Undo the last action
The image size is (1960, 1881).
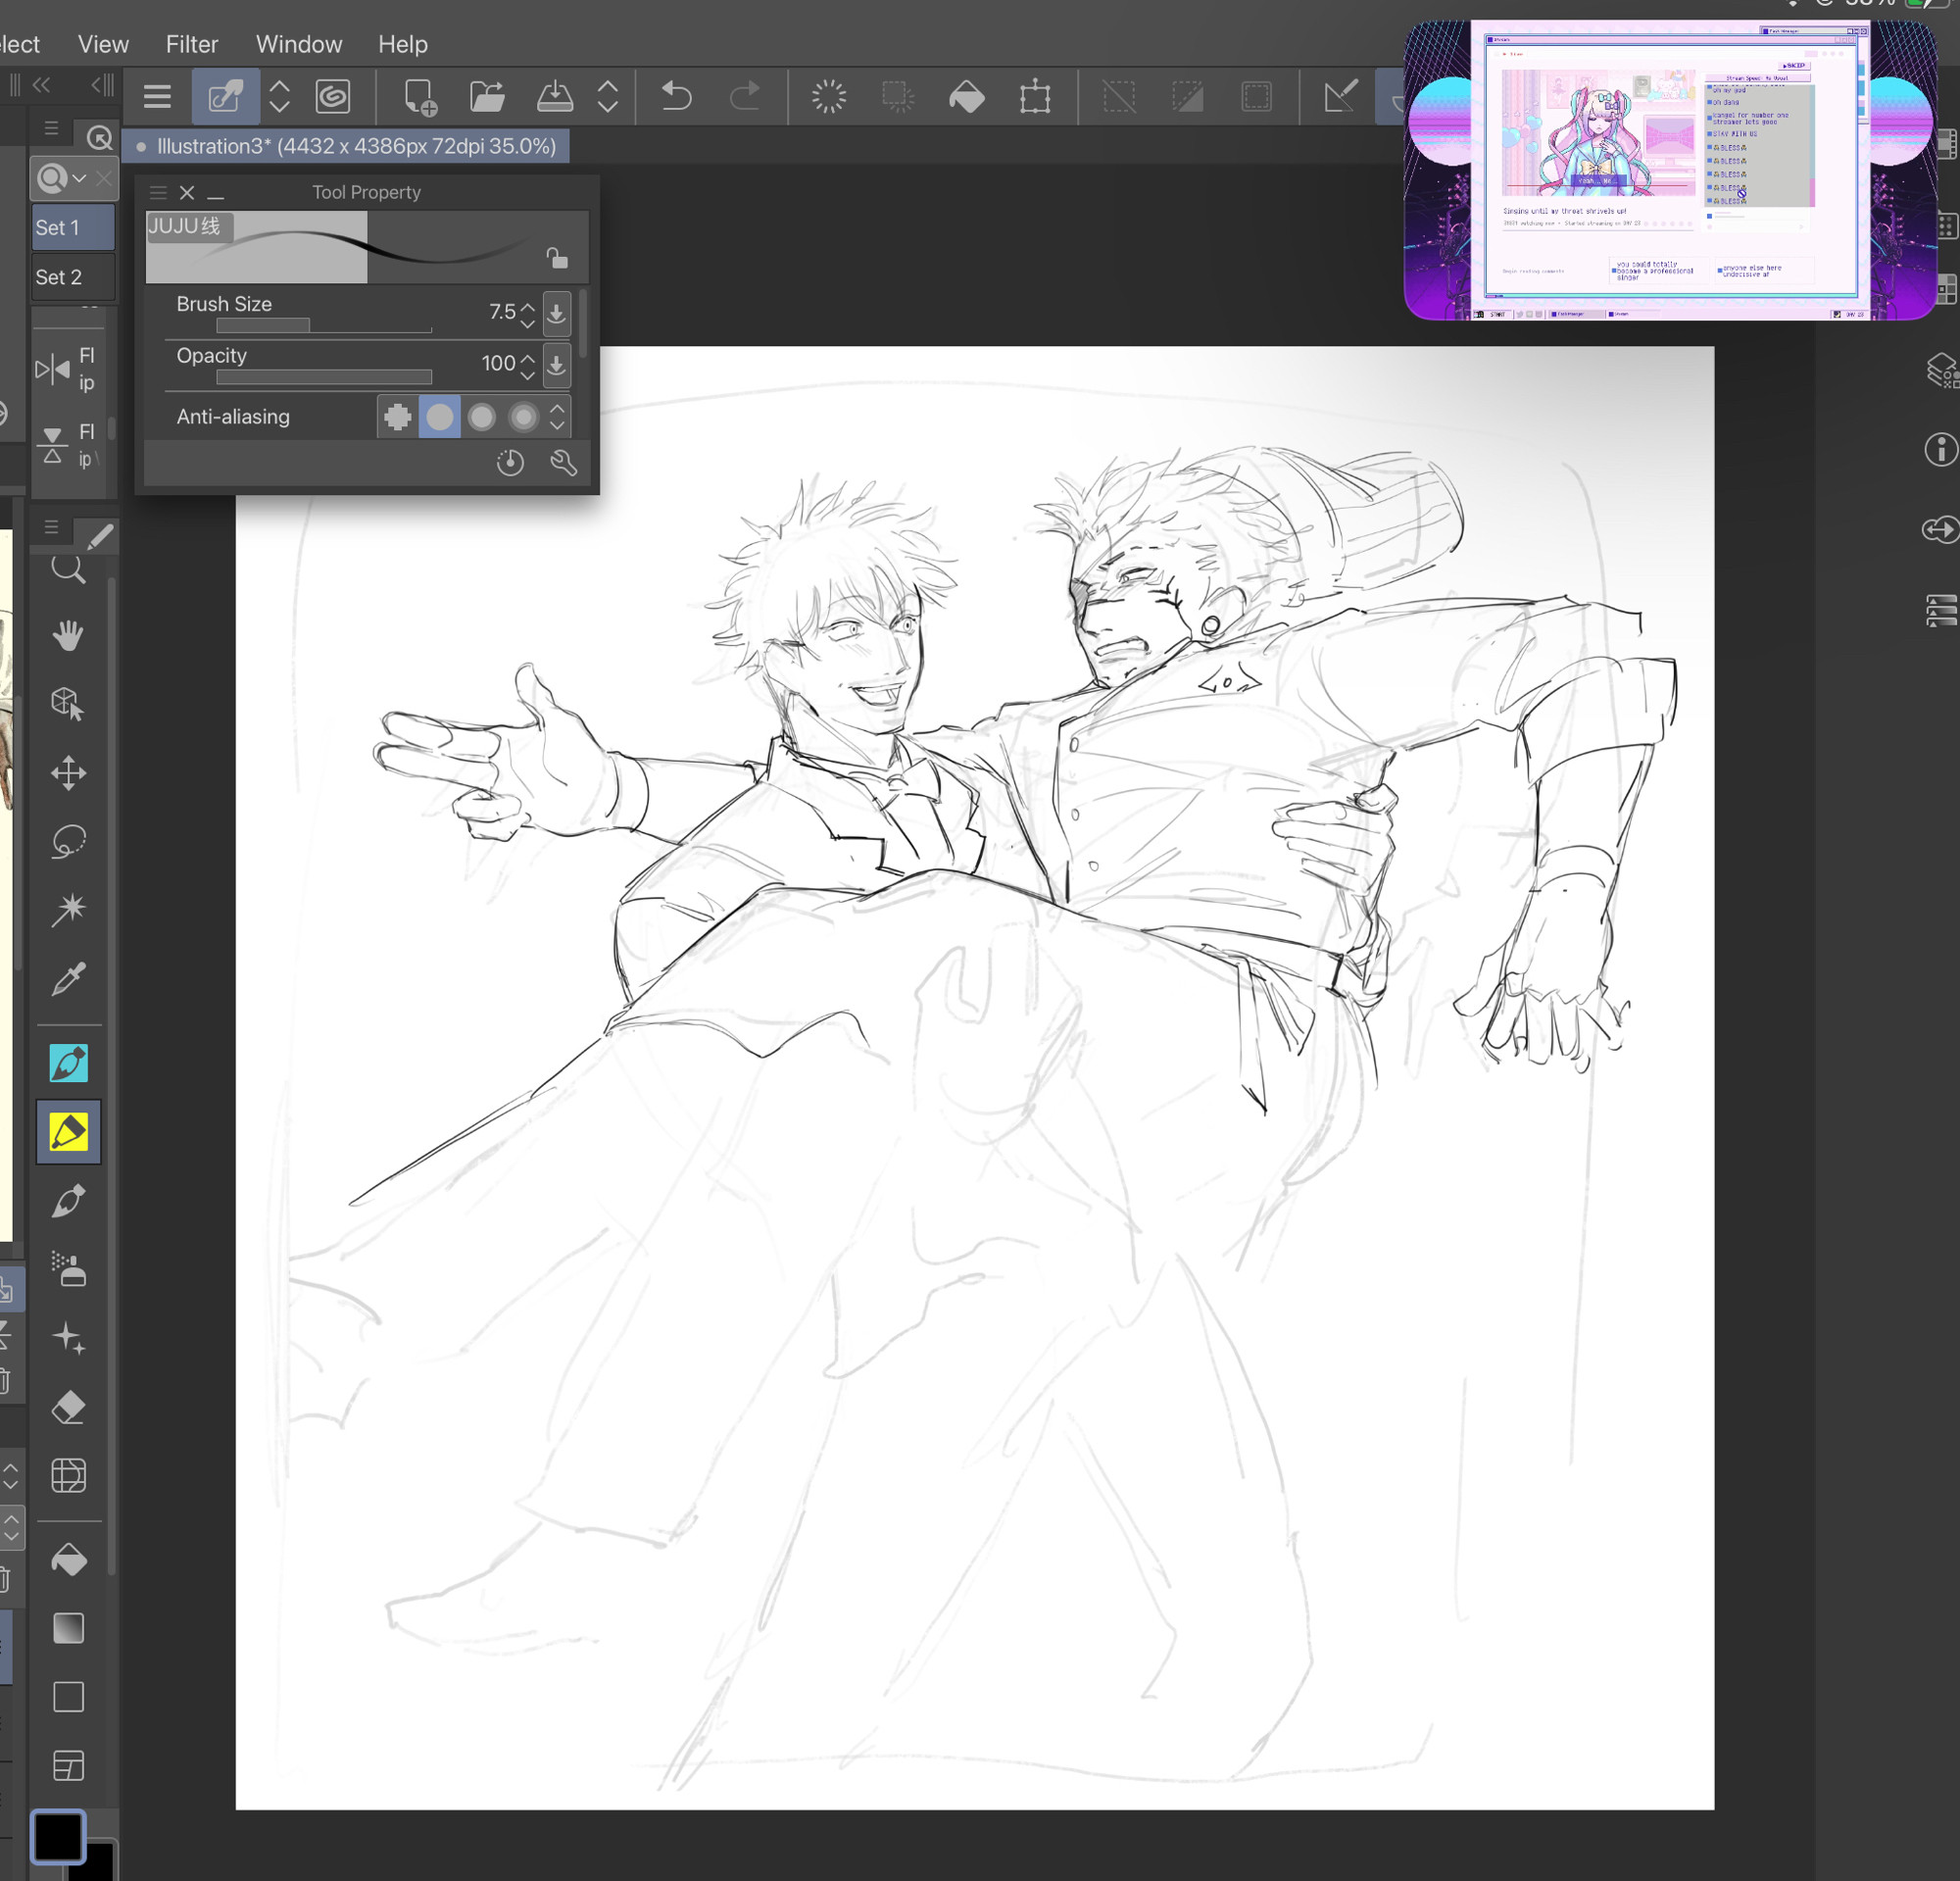[677, 97]
